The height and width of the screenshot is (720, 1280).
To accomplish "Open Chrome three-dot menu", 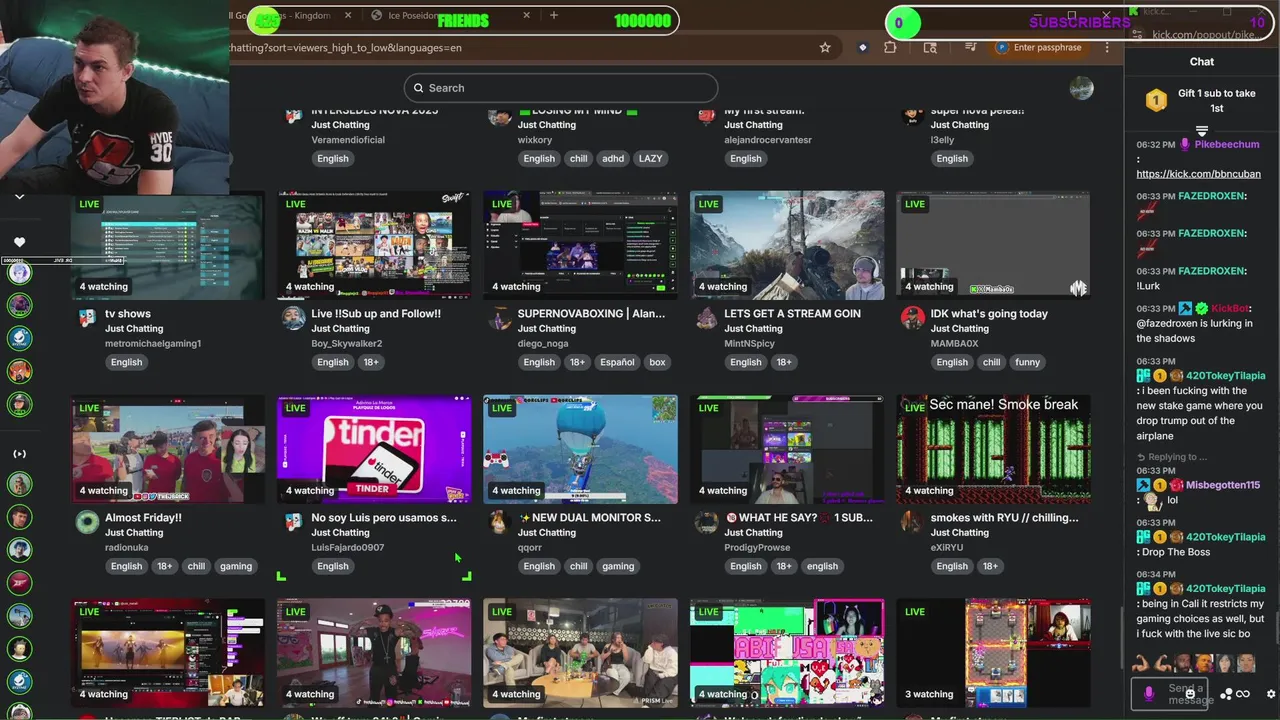I will [1107, 47].
